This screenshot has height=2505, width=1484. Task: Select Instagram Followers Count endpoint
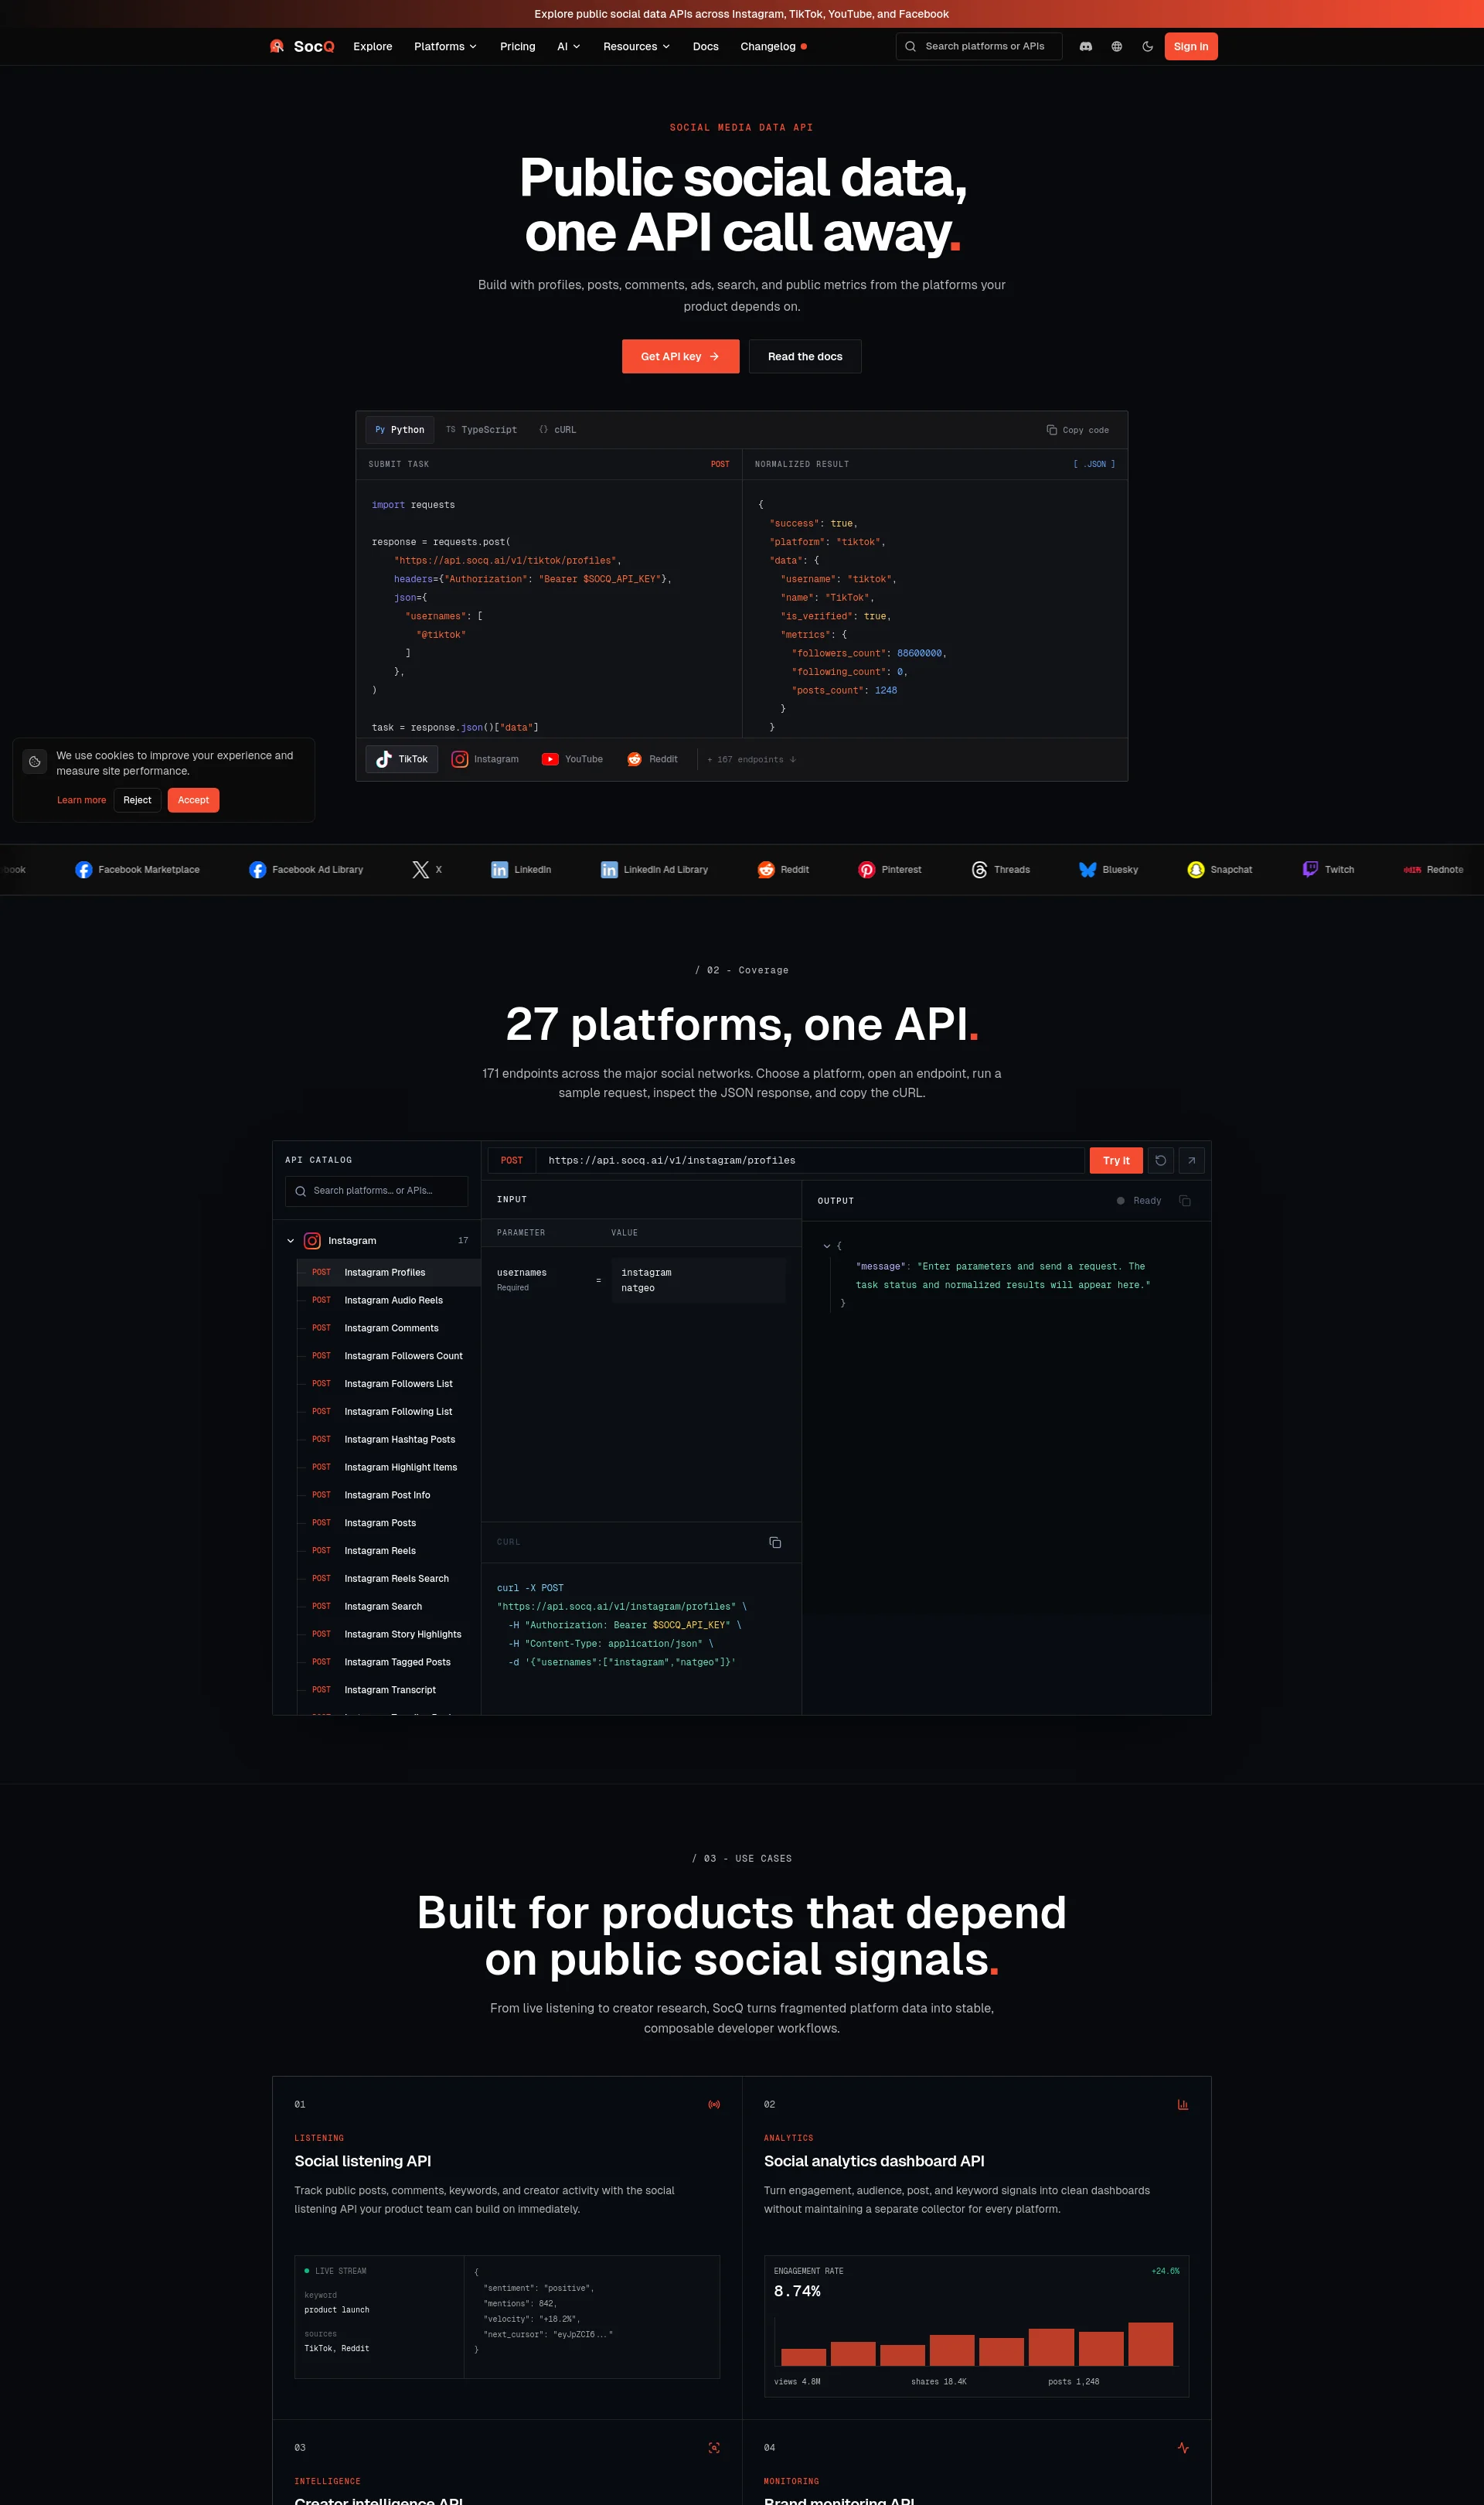[x=389, y=1356]
